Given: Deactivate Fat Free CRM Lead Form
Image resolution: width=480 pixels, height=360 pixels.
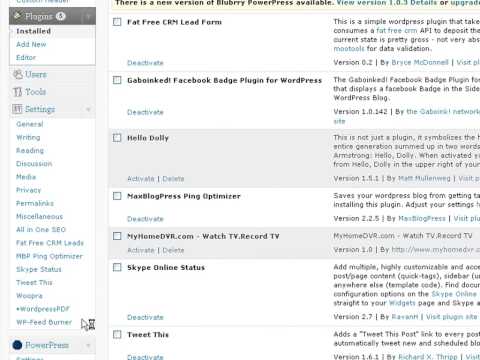Looking at the screenshot, I should [x=145, y=63].
